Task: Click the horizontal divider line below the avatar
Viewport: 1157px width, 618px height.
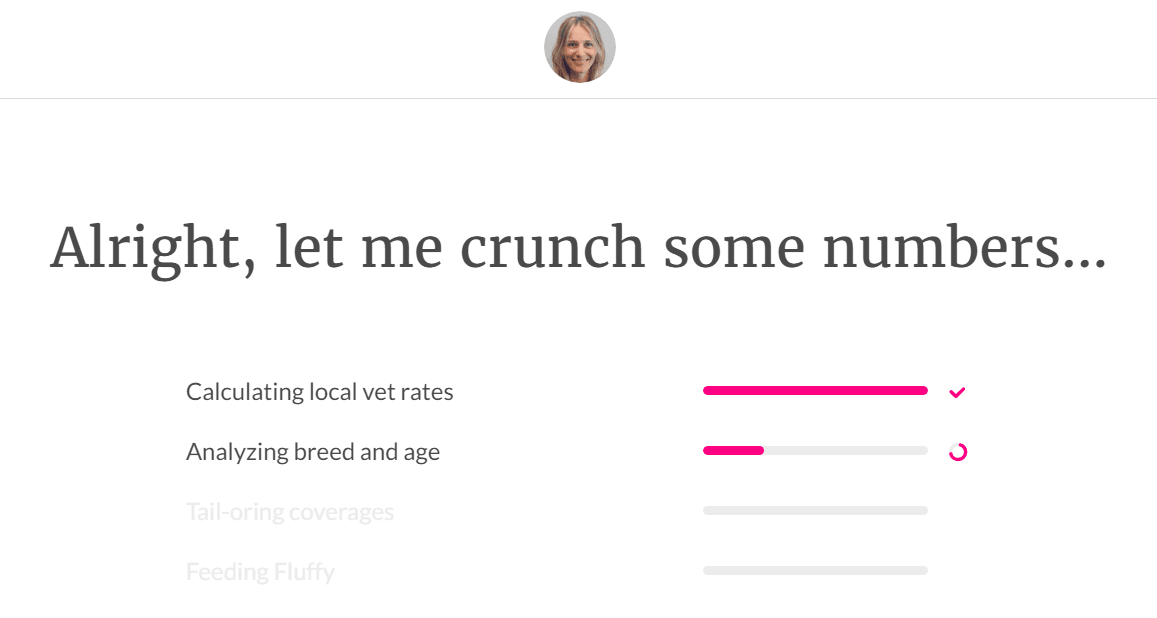Action: tap(578, 98)
